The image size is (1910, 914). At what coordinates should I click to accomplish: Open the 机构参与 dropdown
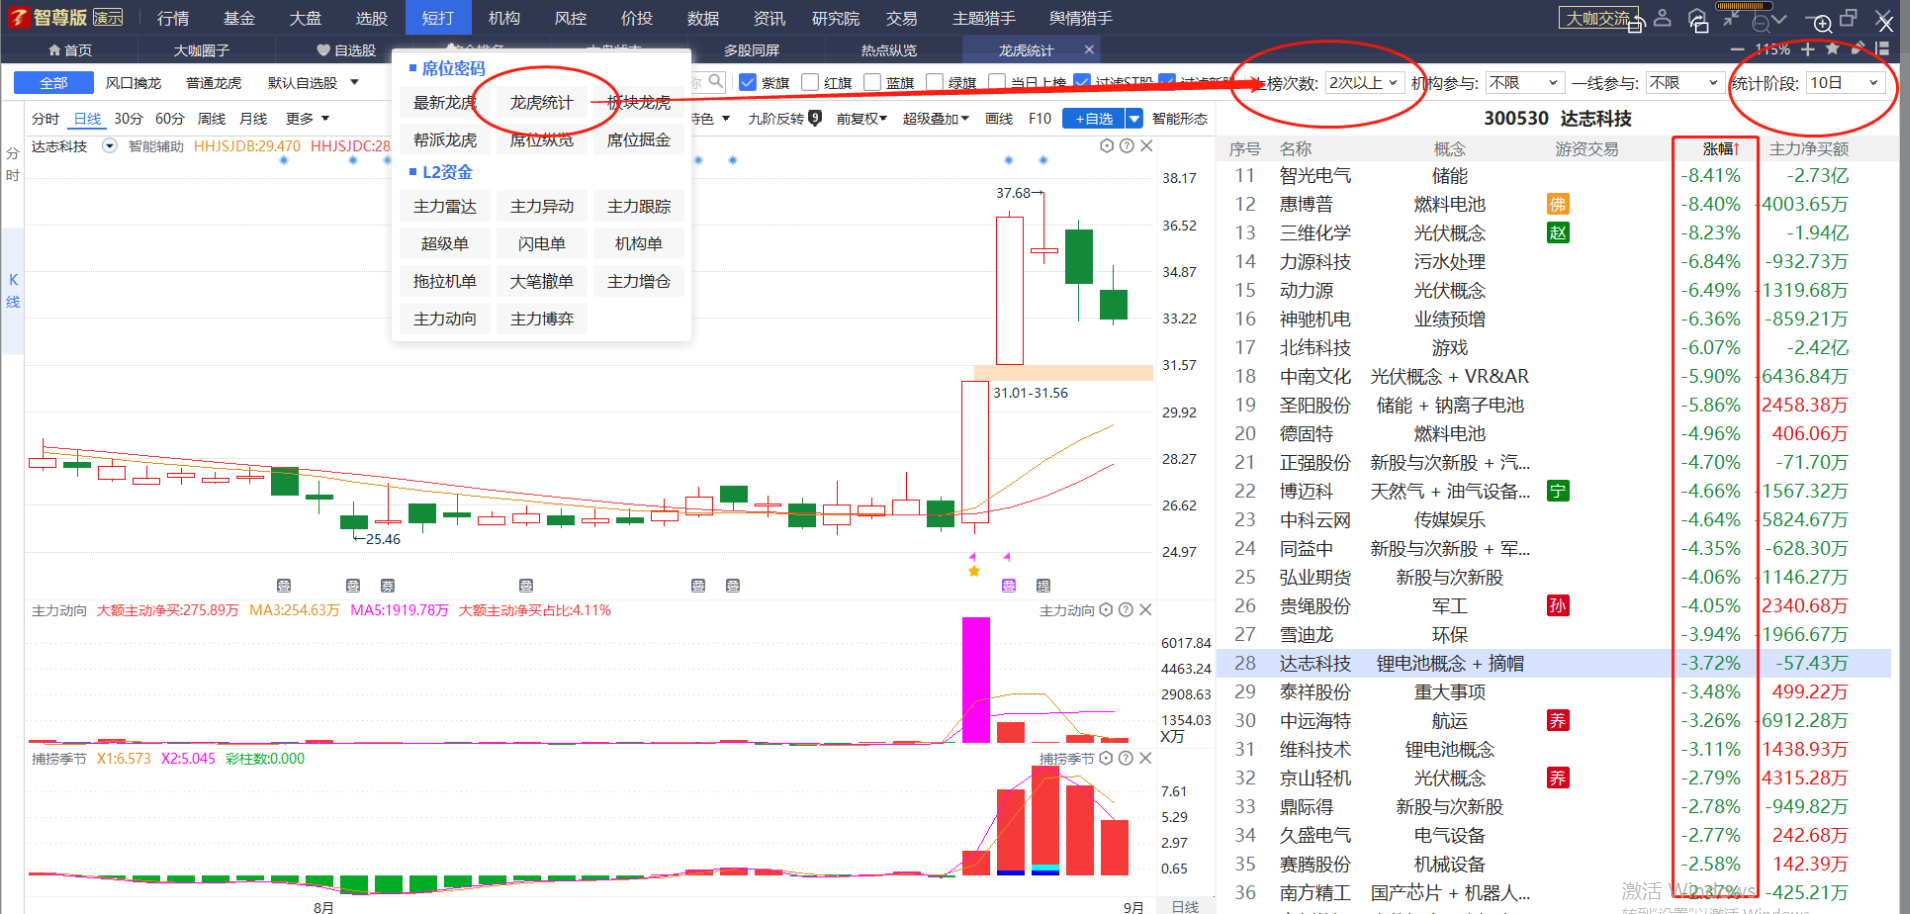(x=1523, y=83)
